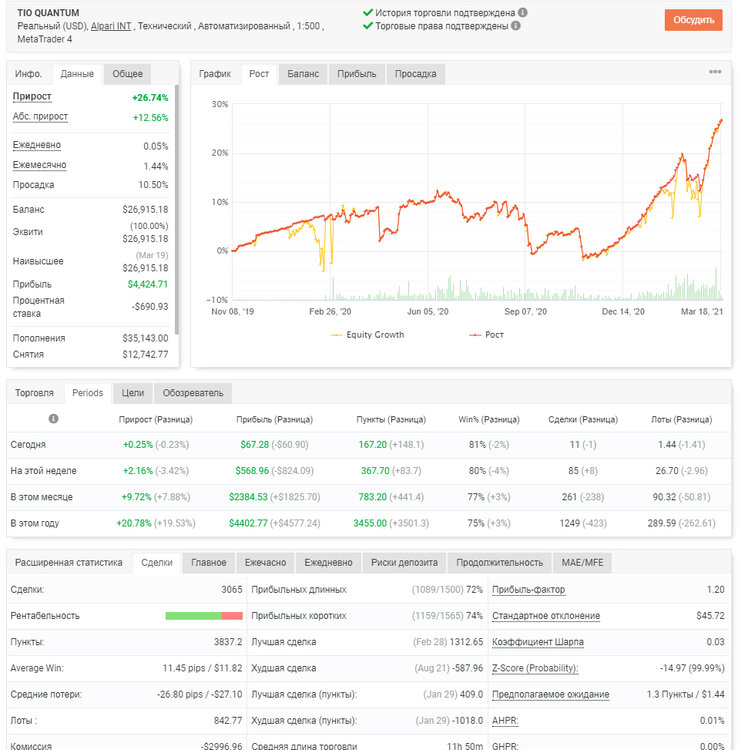This screenshot has width=738, height=750.
Task: Open the Прибыль chart tab
Action: tap(356, 74)
